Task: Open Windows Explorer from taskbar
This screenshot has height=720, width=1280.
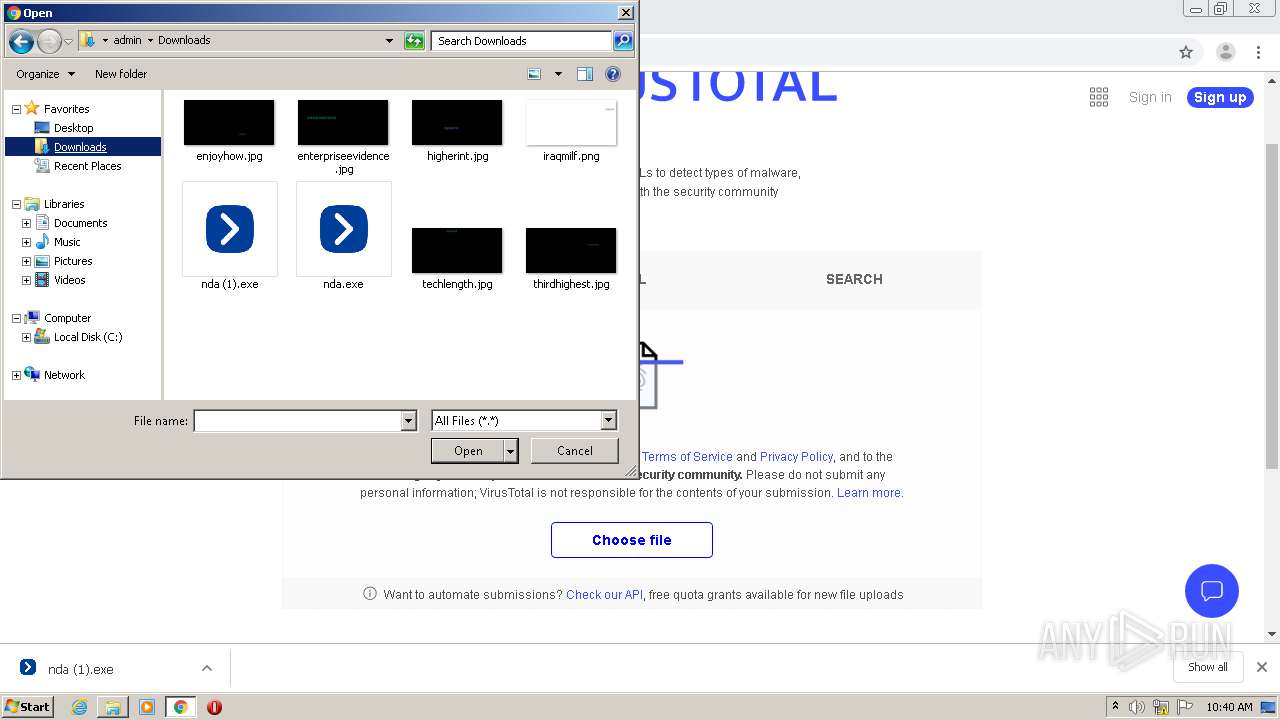Action: [x=113, y=707]
